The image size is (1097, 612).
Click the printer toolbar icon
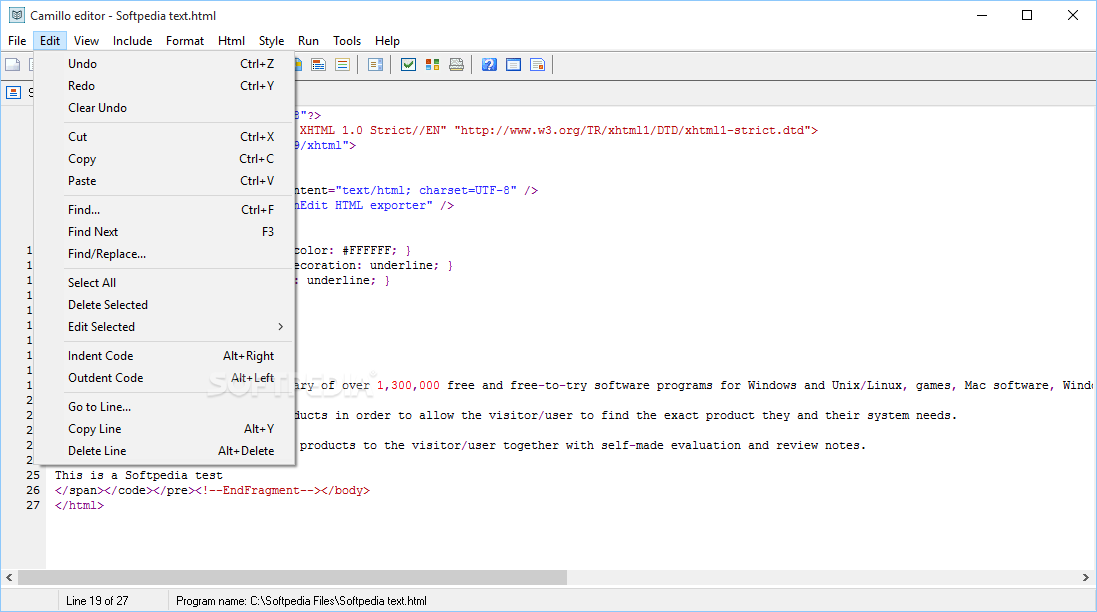point(456,65)
